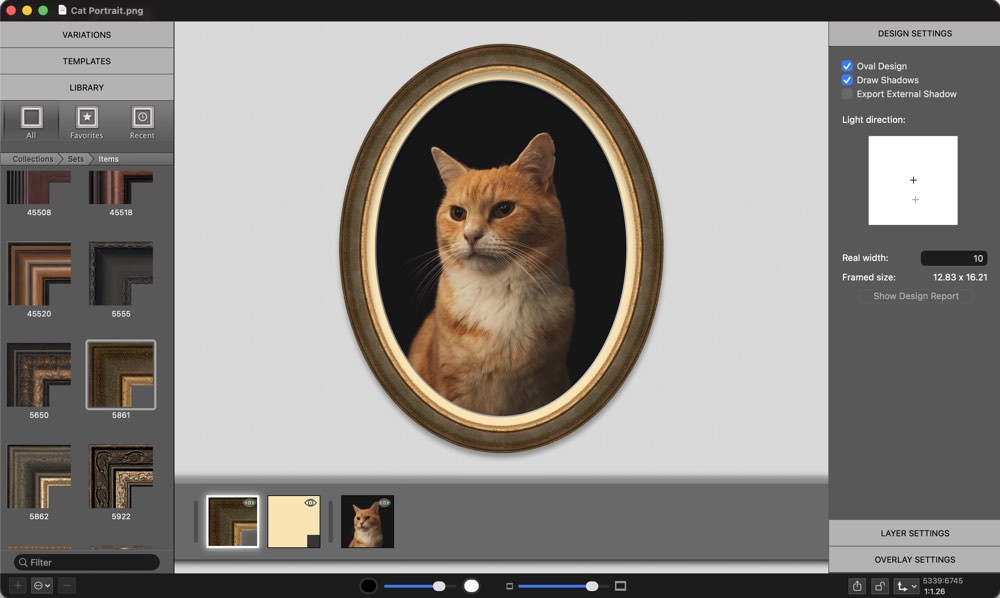
Task: Click the unlock padlock icon near bottom right
Action: click(881, 585)
